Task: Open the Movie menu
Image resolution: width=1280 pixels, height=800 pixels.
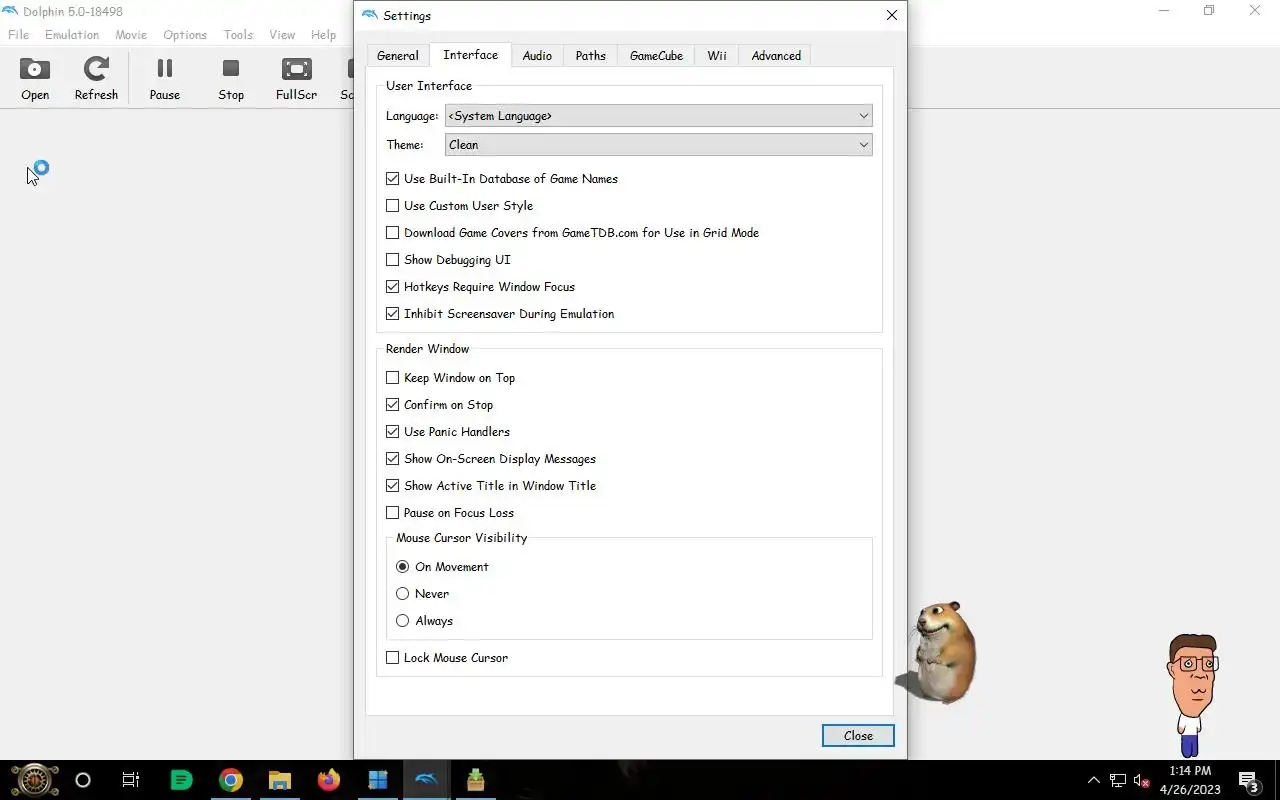Action: click(131, 35)
